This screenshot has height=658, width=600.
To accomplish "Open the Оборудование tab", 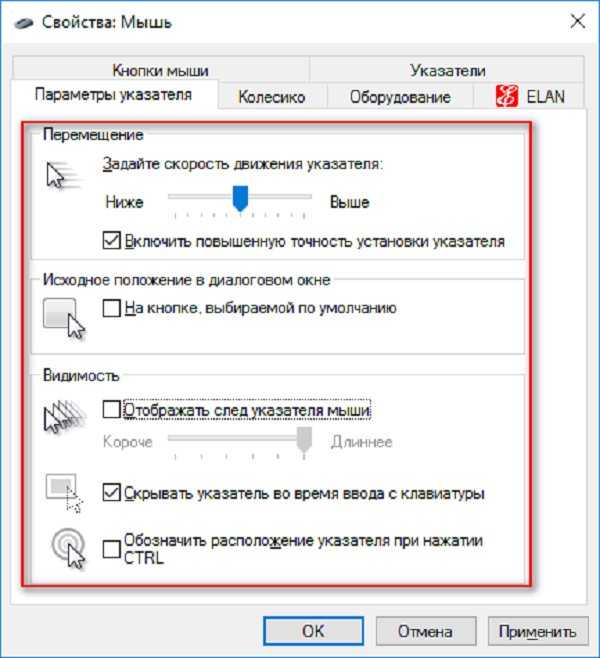I will click(x=400, y=97).
